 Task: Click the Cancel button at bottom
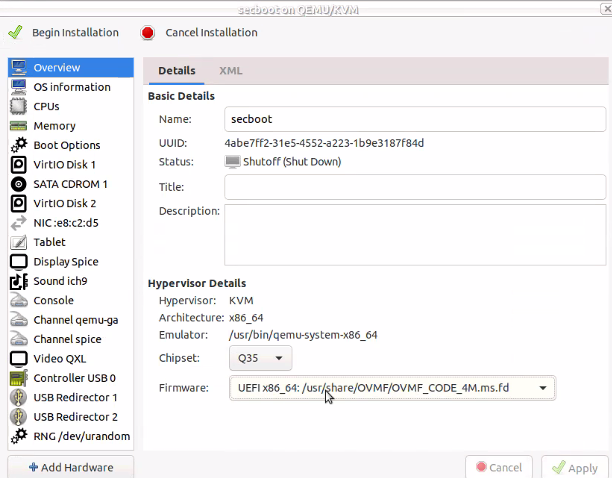(x=499, y=467)
